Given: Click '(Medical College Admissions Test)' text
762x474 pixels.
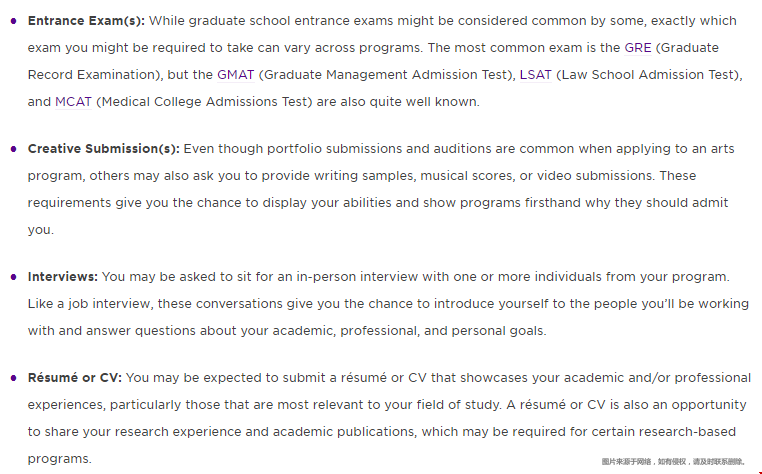Looking at the screenshot, I should click(x=202, y=101).
